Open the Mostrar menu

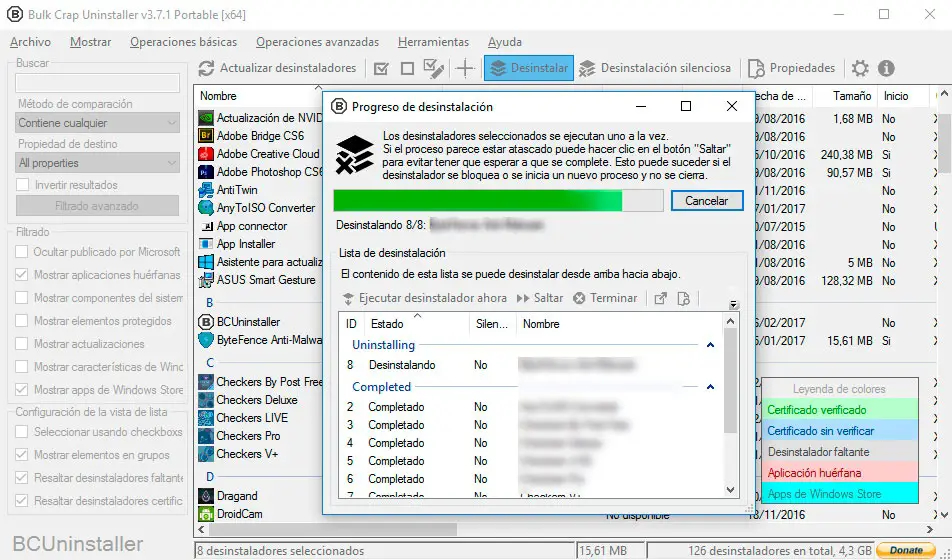(90, 42)
